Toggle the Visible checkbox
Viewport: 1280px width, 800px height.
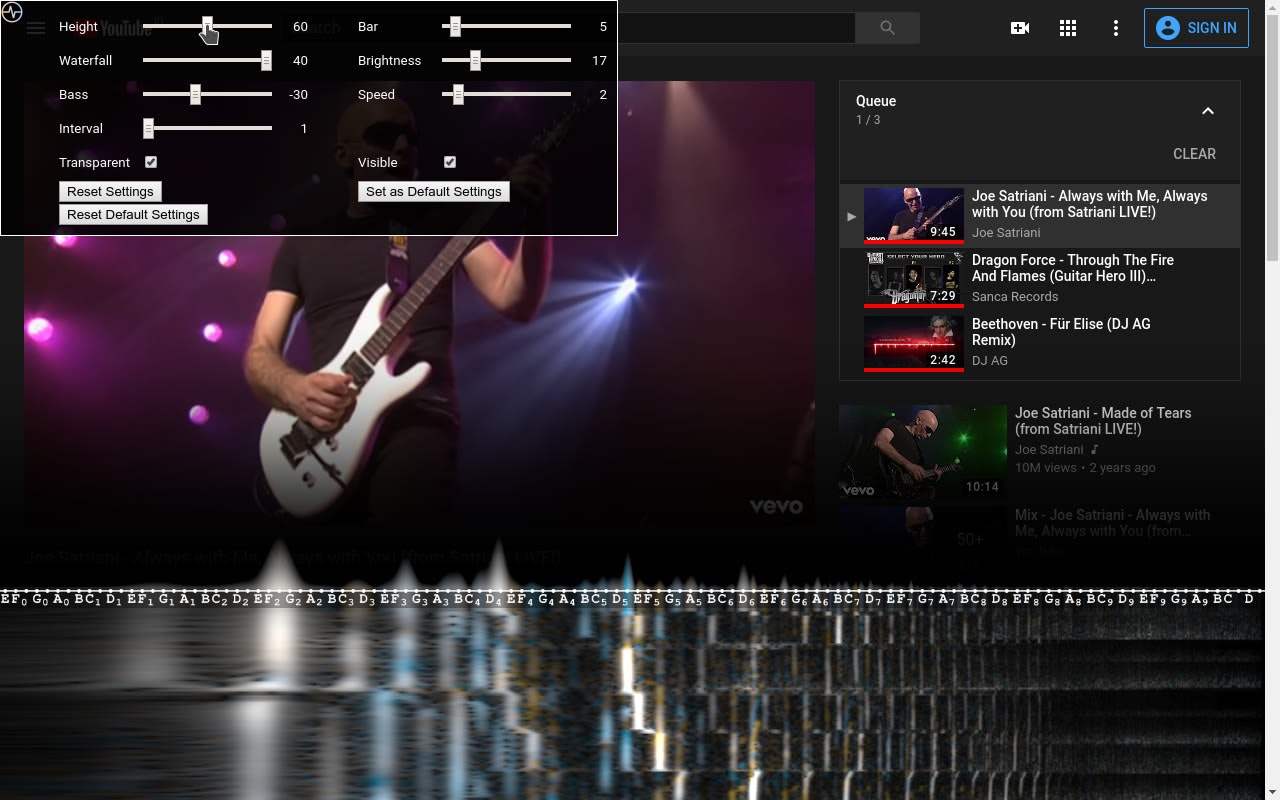450,162
